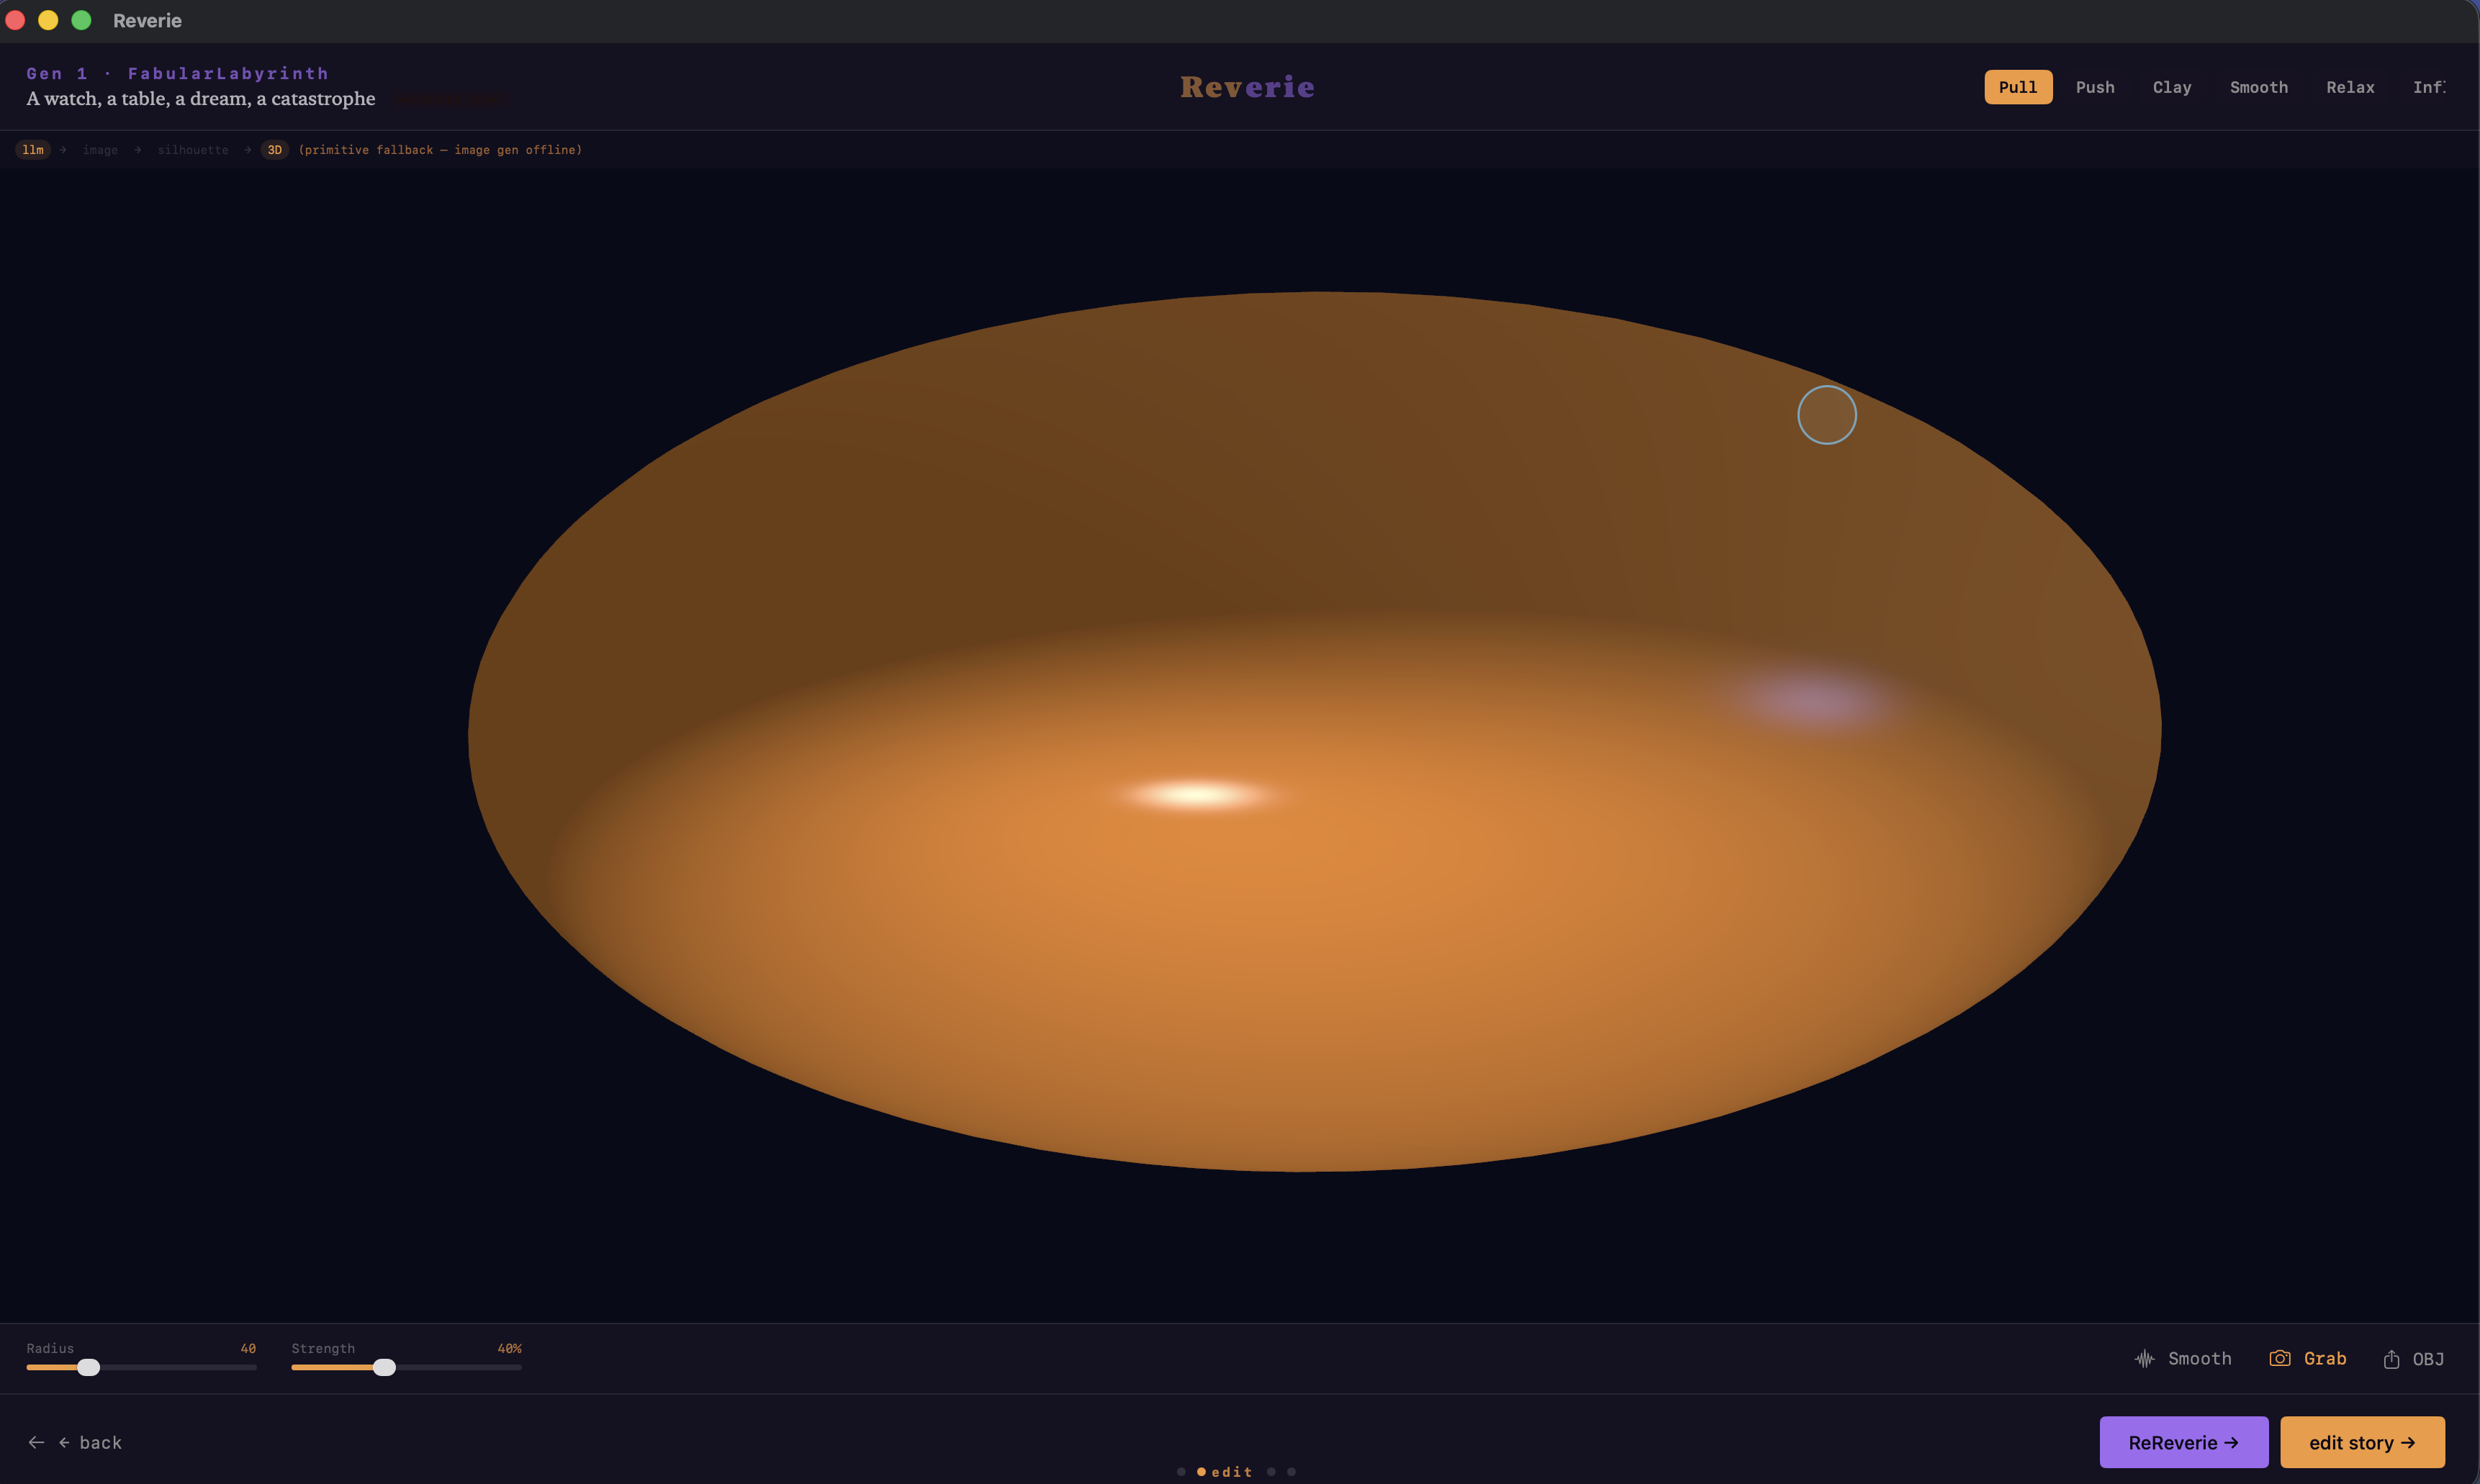Image resolution: width=2480 pixels, height=1484 pixels.
Task: Switch to the Clay sculpt mode
Action: click(2172, 87)
